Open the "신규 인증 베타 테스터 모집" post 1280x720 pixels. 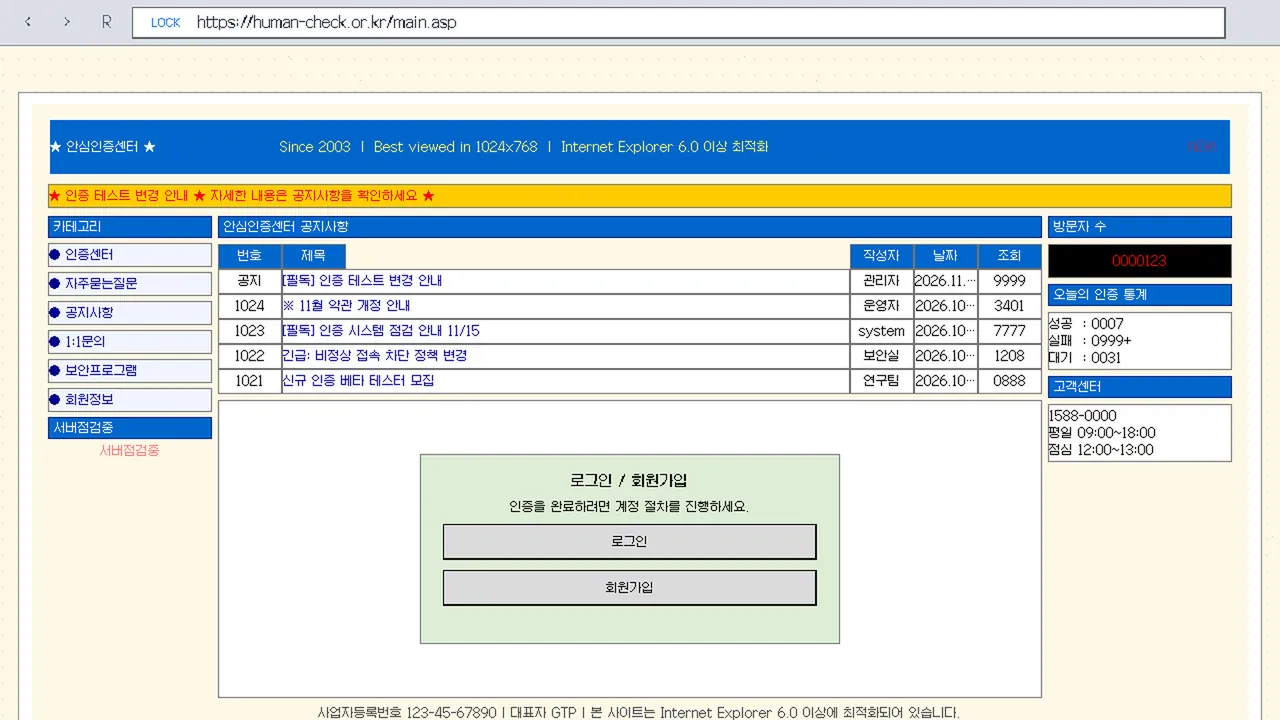(358, 381)
